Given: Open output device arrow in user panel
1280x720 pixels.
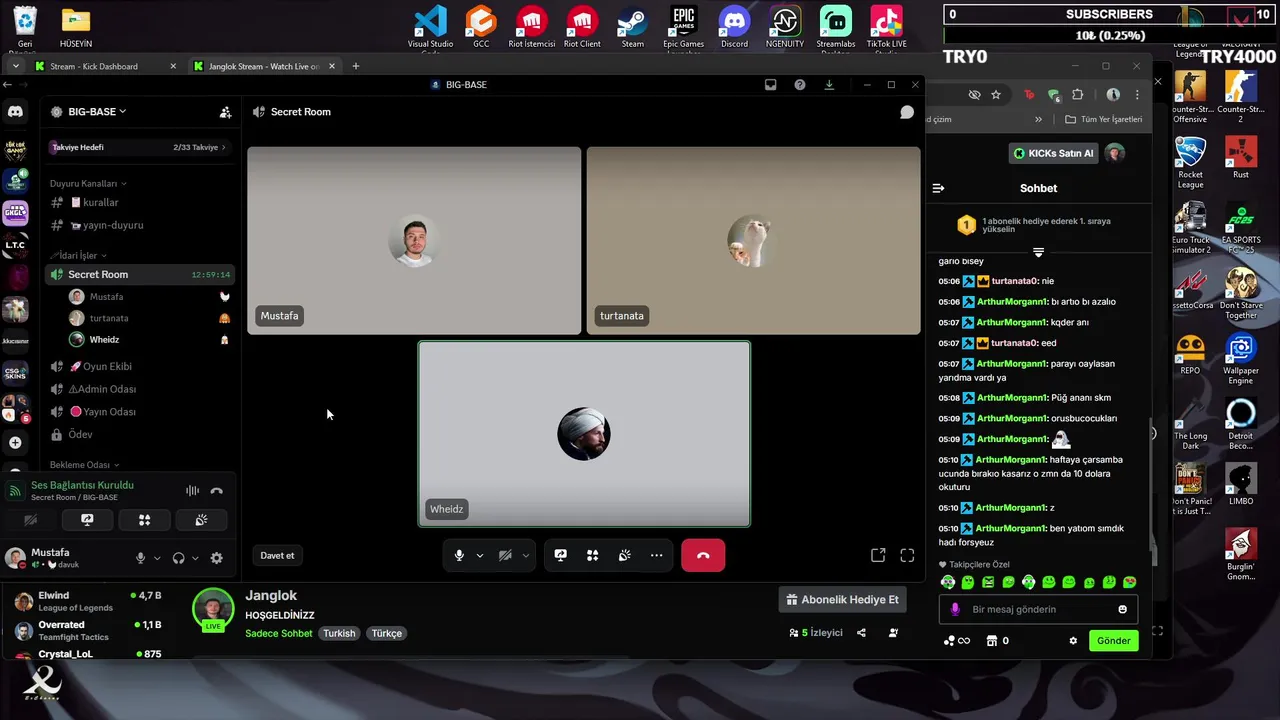Looking at the screenshot, I should (x=195, y=558).
